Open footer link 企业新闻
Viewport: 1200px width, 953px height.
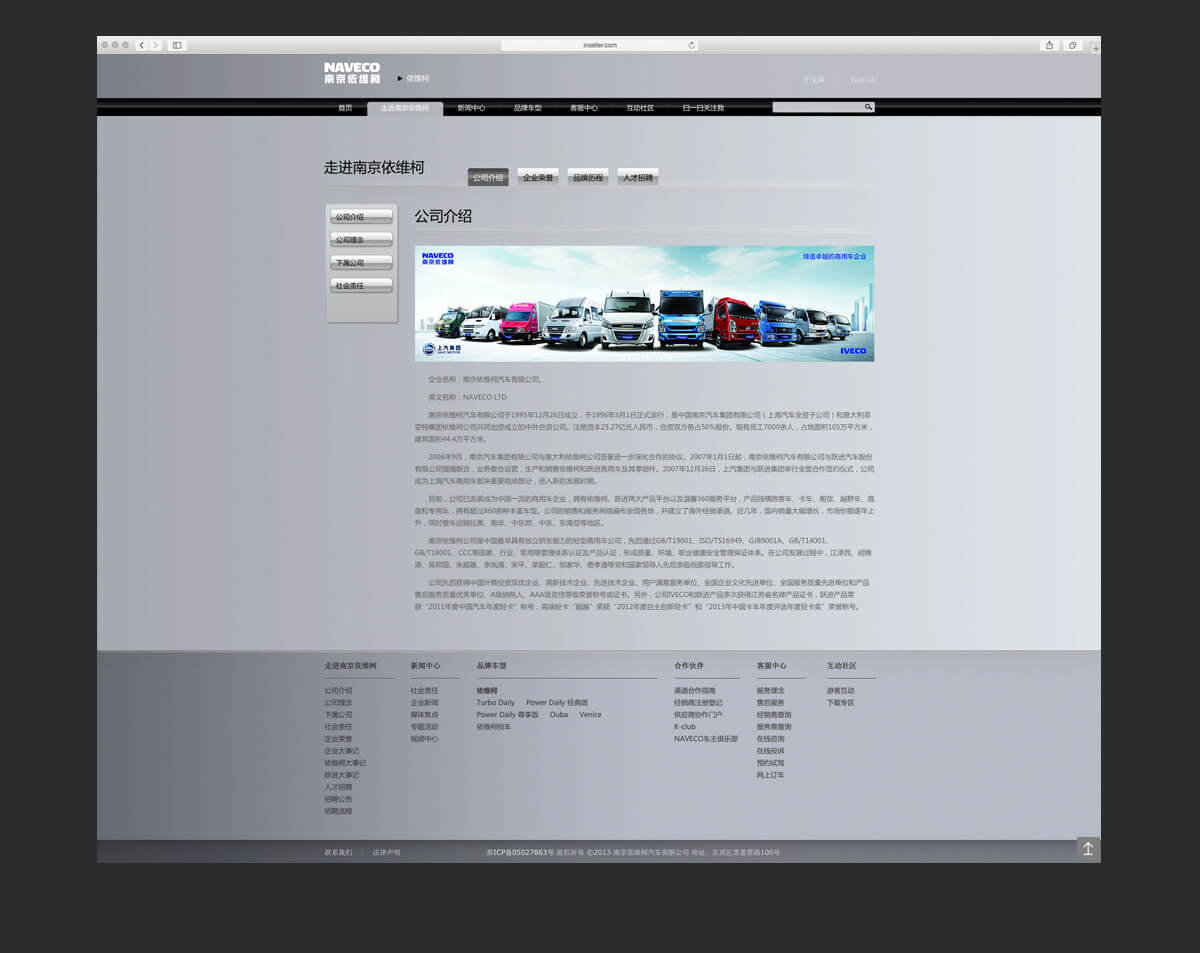pos(424,703)
